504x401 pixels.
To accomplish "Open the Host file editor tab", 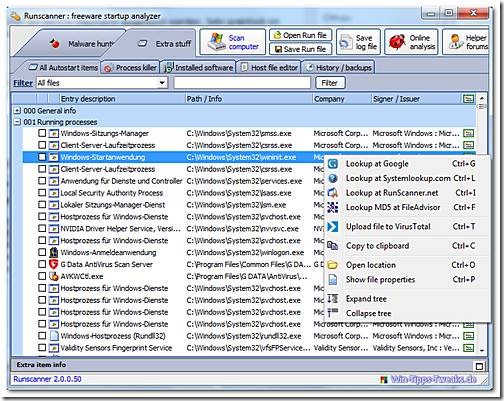I will coord(269,68).
